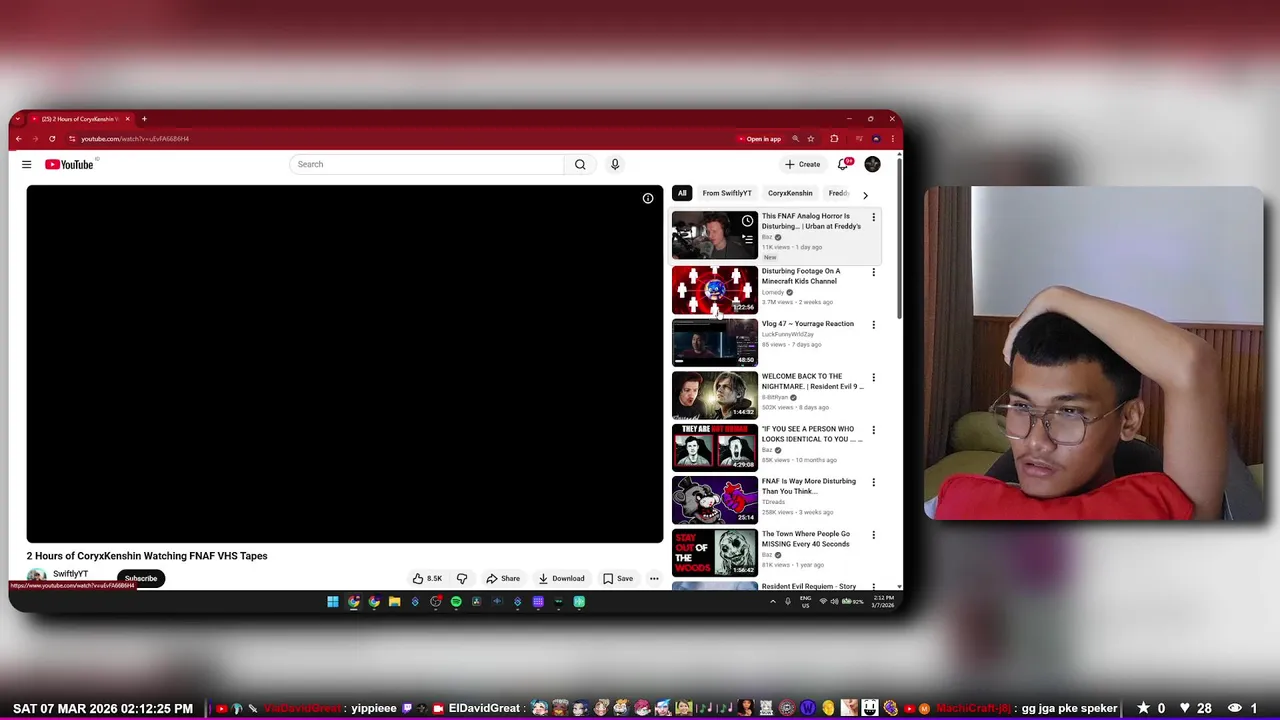Open File Explorer from taskbar
Screen dimensions: 1280x720
(x=394, y=602)
